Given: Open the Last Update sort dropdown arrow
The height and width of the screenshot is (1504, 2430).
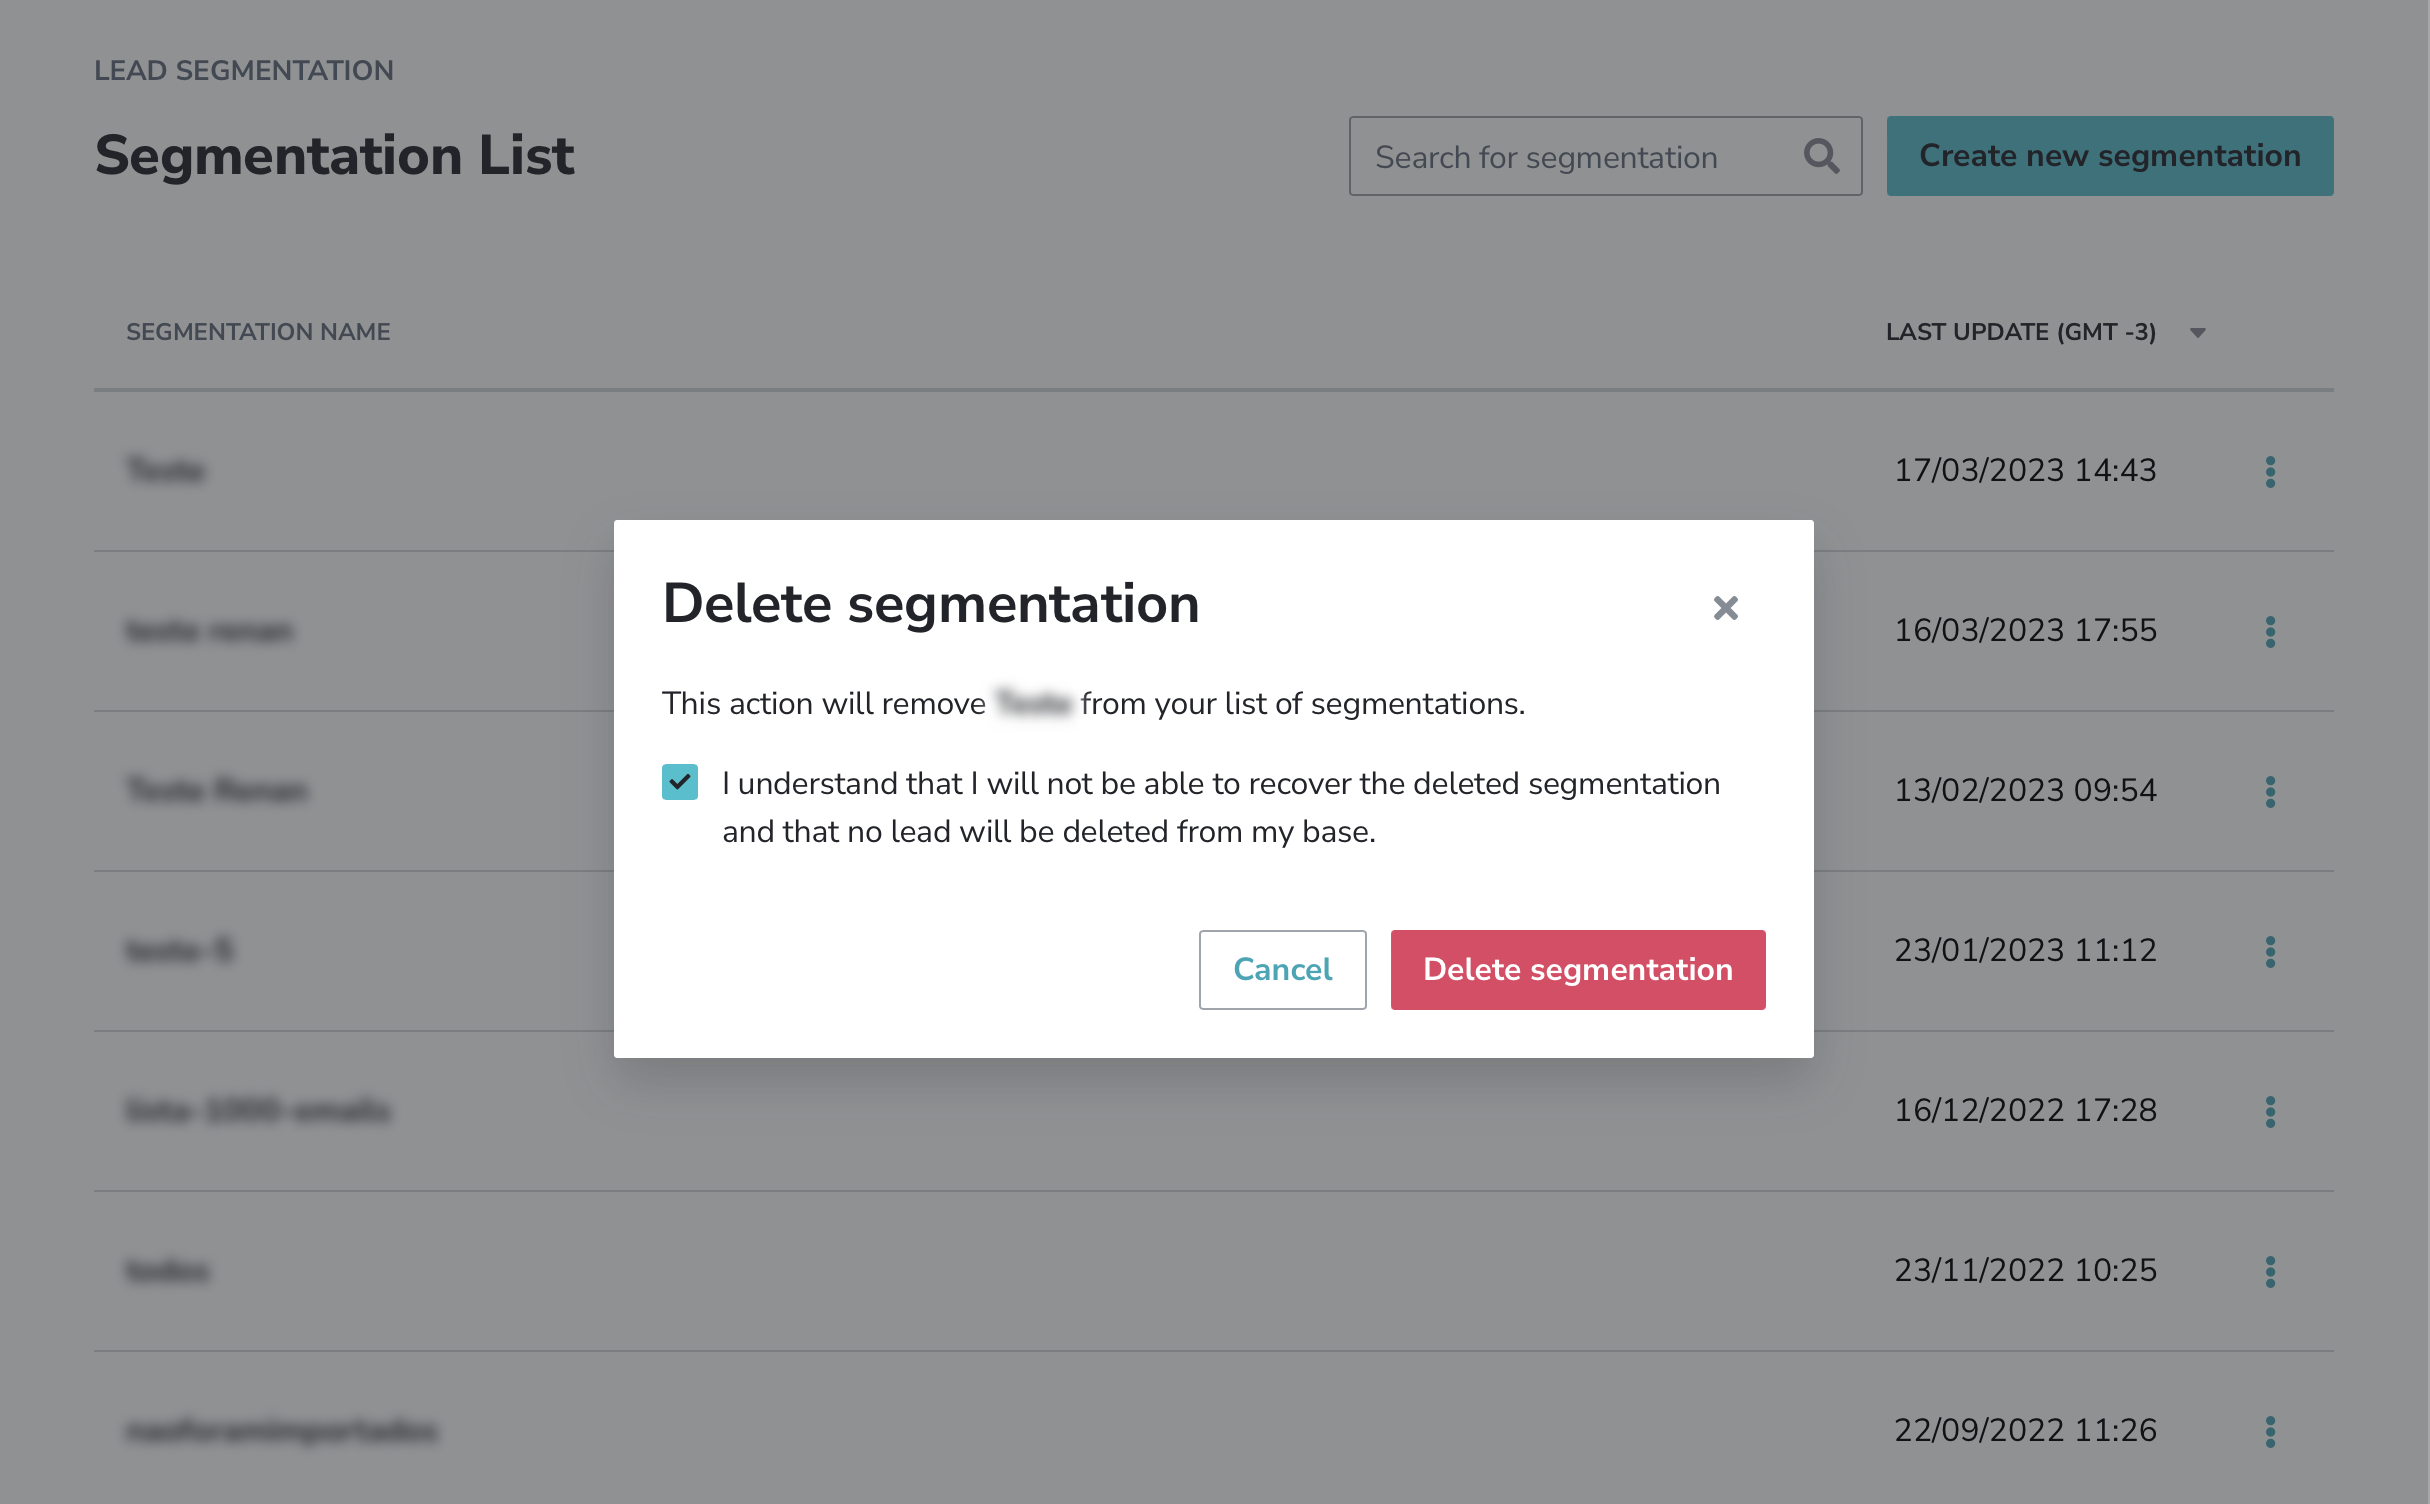Looking at the screenshot, I should point(2197,333).
